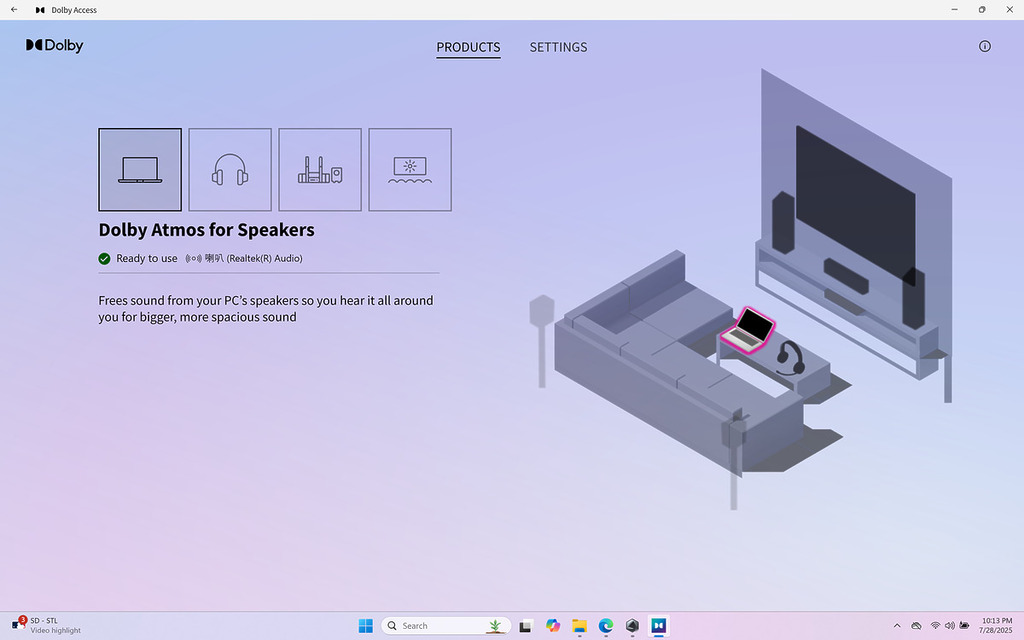Click the OneDrive cloud tray icon

click(916, 626)
